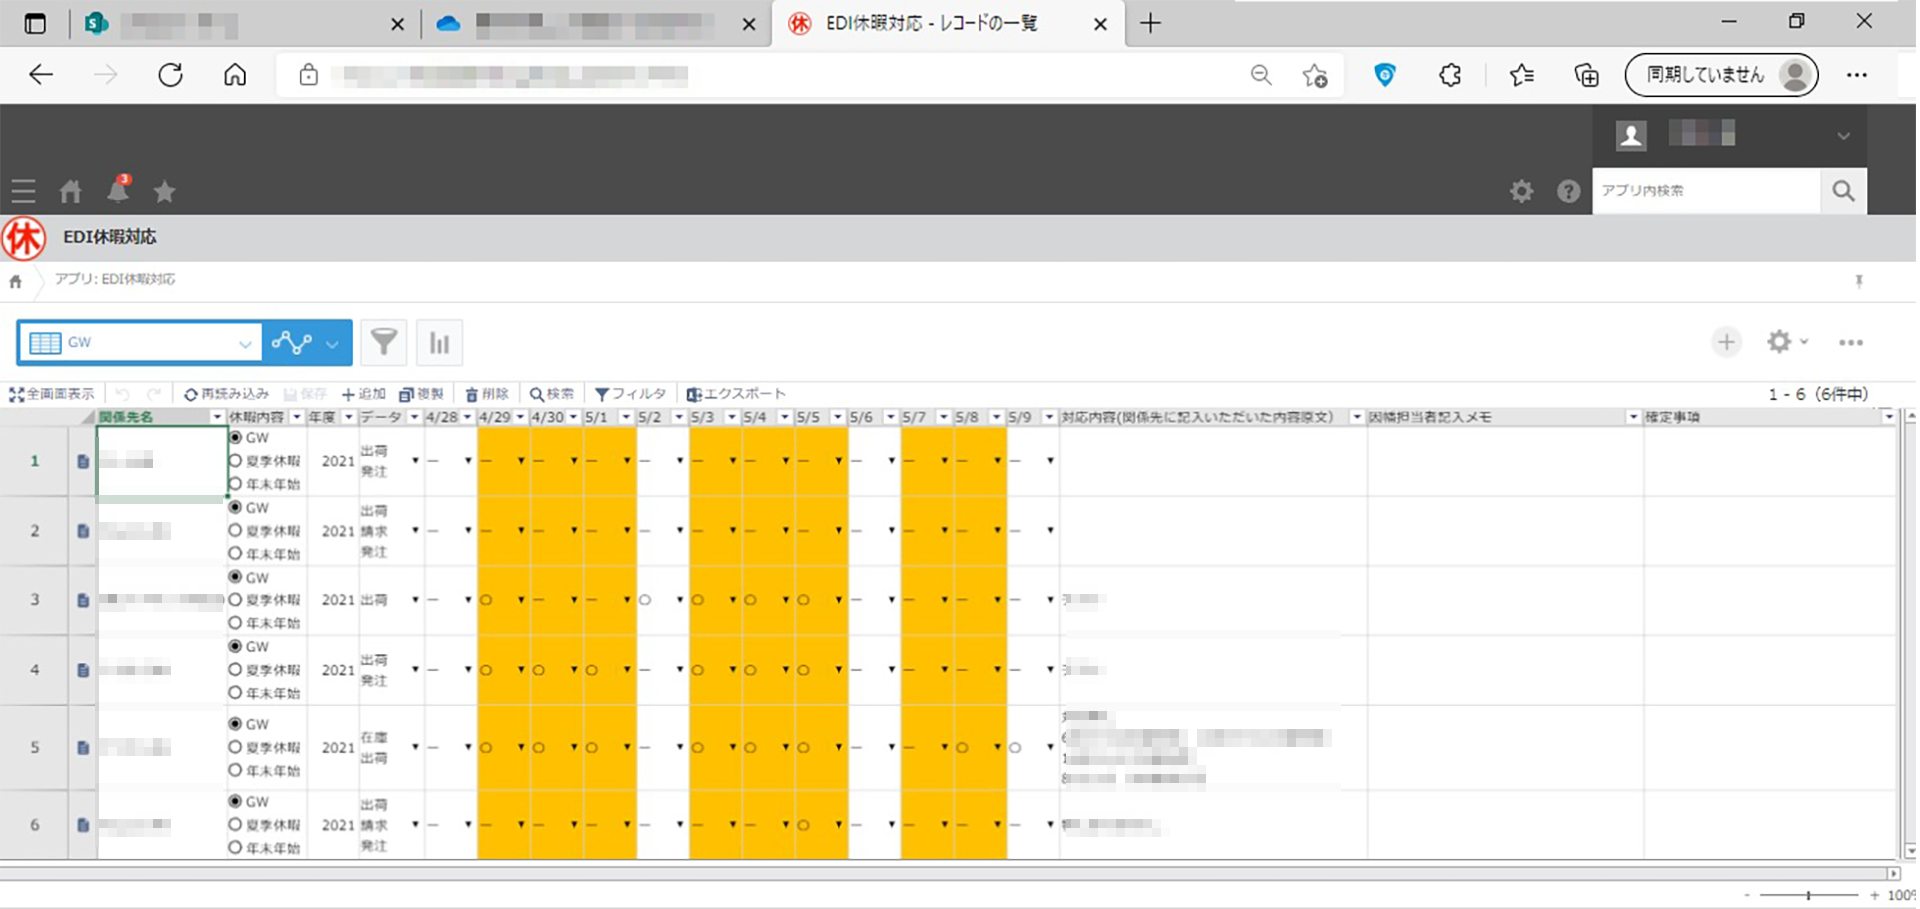Select GW radio button in row 4

[x=236, y=646]
